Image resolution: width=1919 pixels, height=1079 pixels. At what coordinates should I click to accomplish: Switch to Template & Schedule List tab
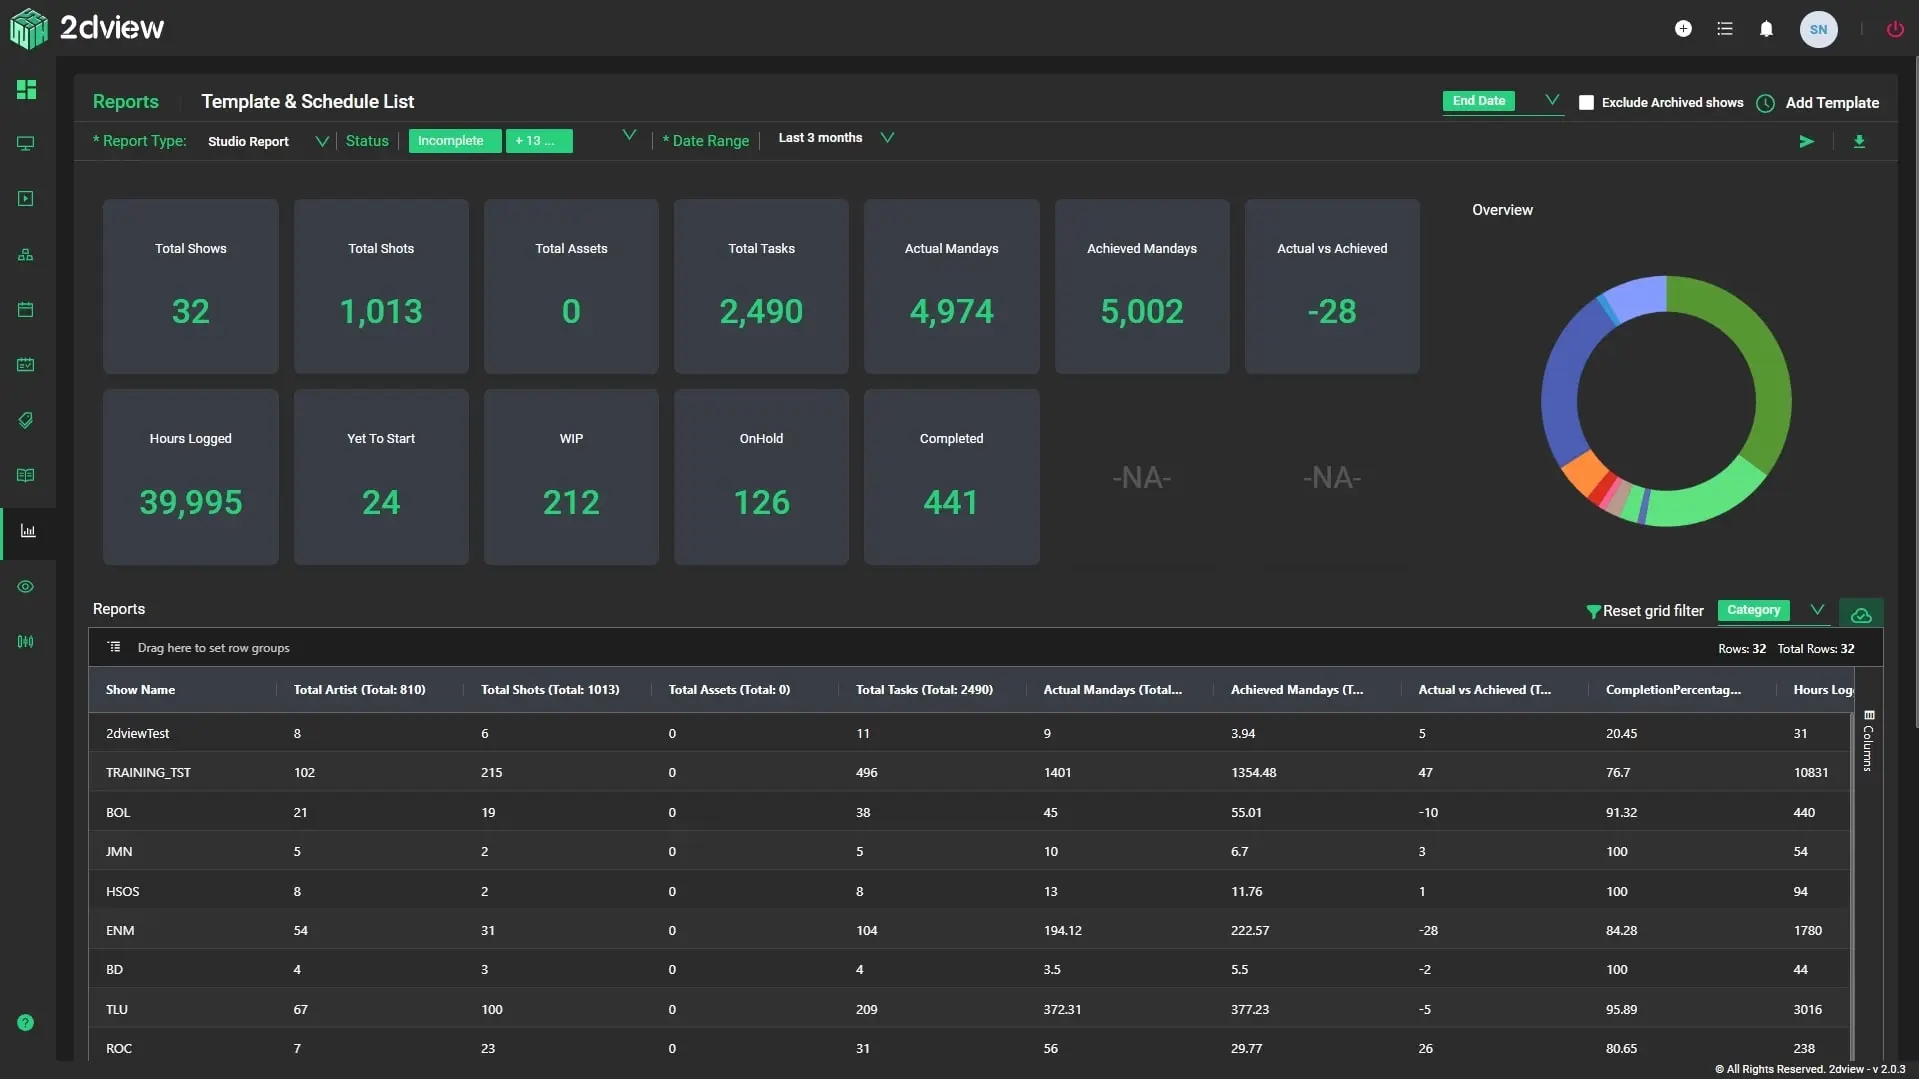tap(307, 102)
